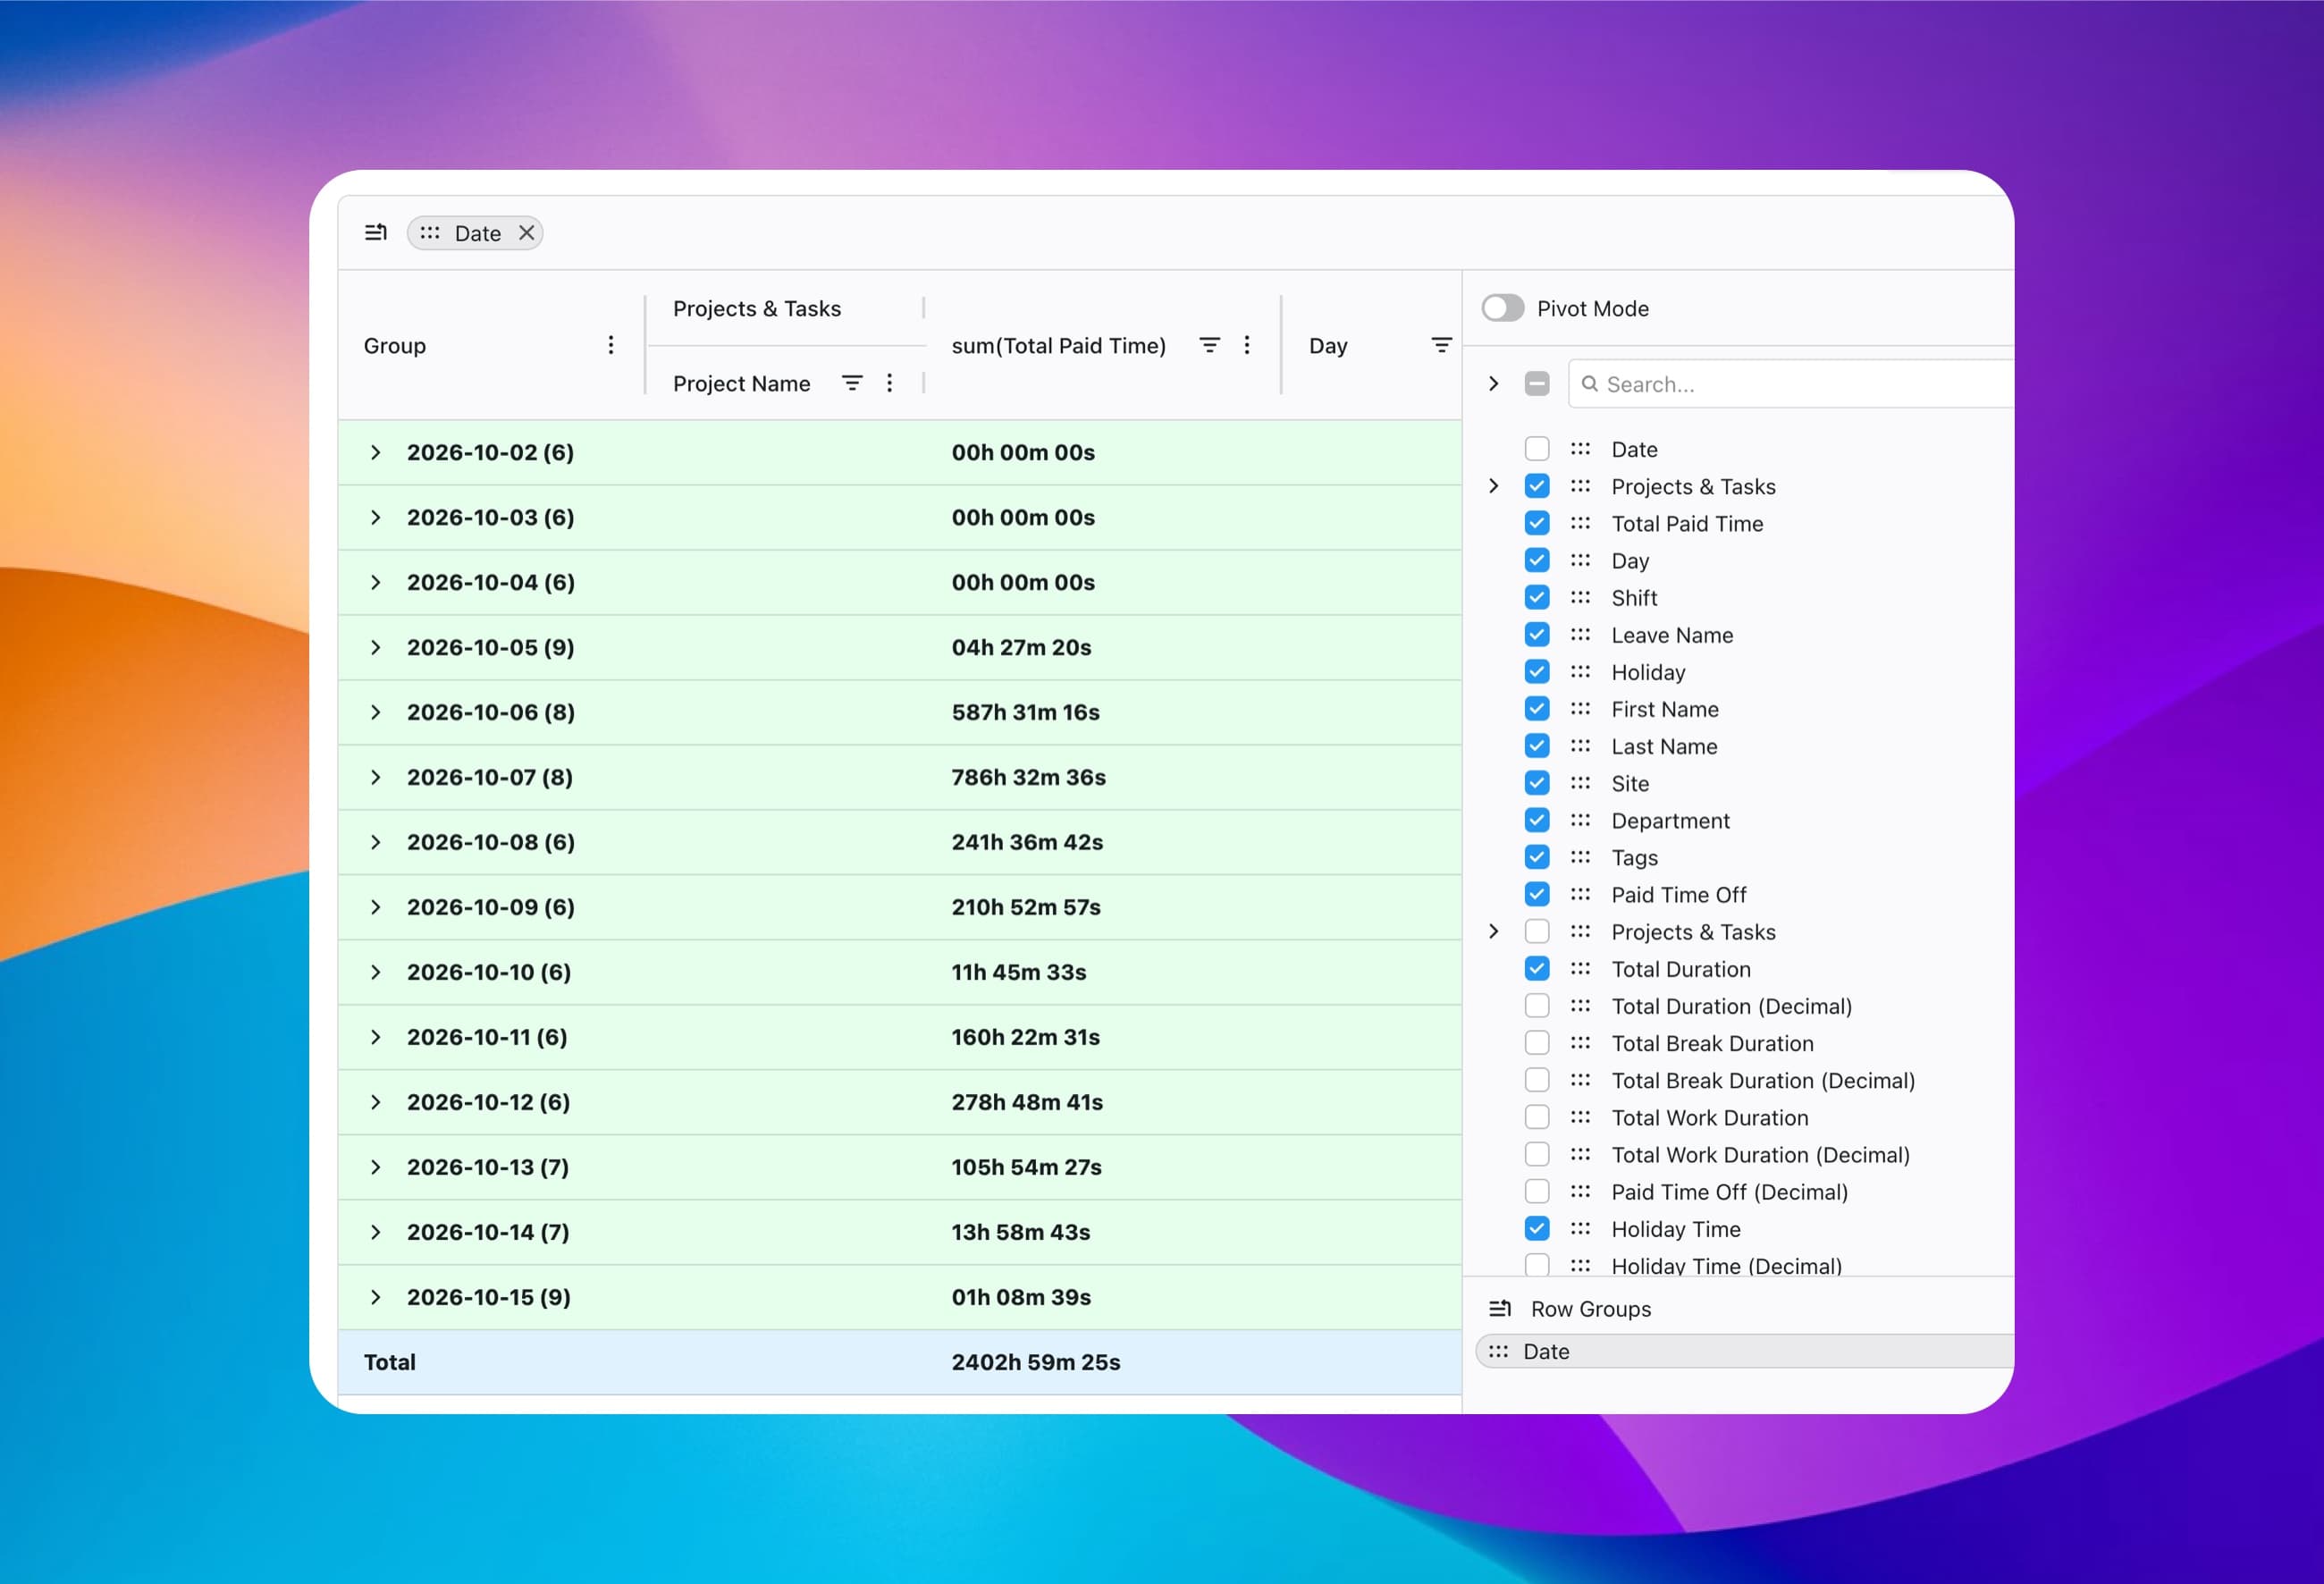
Task: Click the Project Name header label
Action: pyautogui.click(x=742, y=384)
